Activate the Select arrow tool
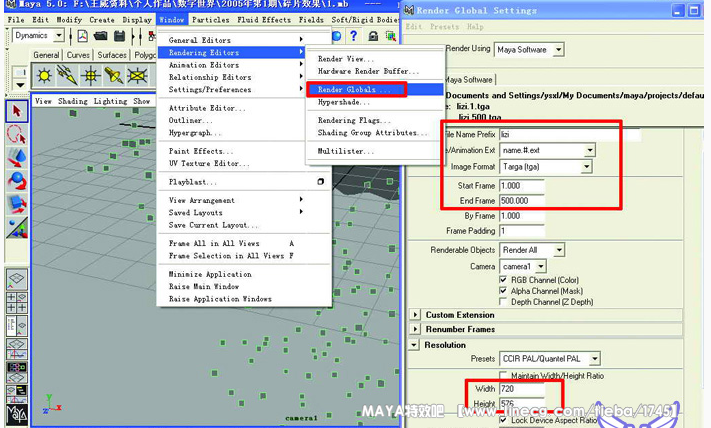The image size is (711, 428). (17, 111)
